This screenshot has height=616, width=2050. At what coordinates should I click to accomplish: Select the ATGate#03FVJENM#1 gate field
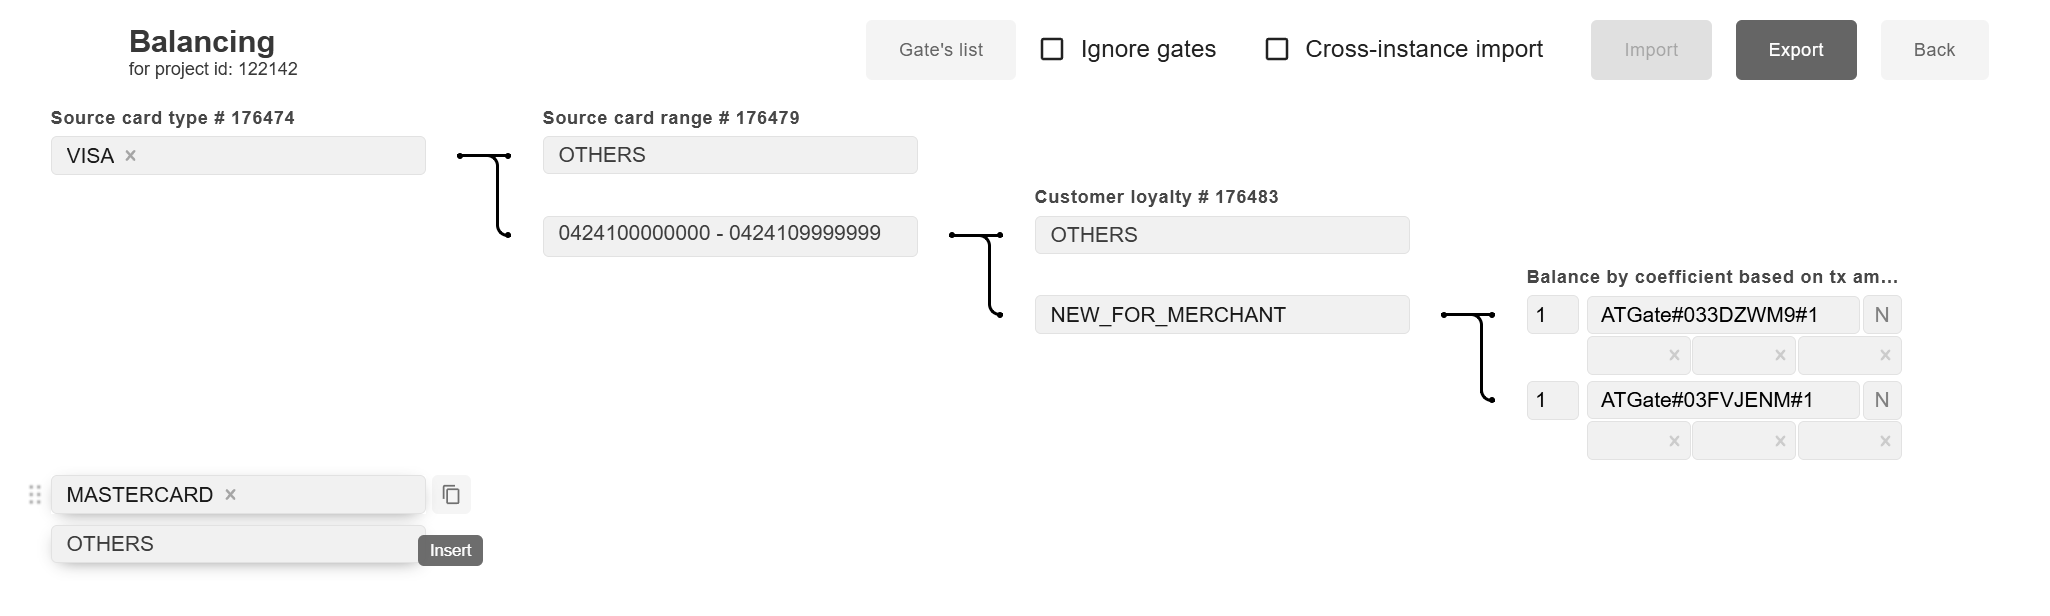point(1722,400)
